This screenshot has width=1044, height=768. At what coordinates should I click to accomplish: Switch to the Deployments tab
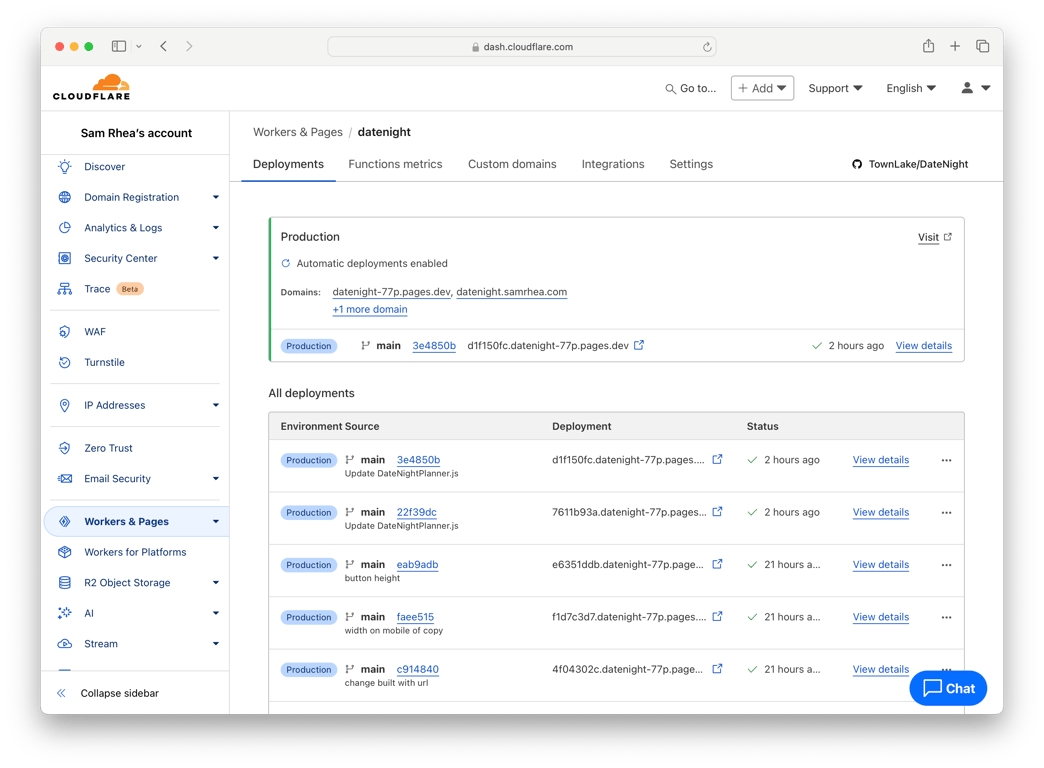click(x=288, y=164)
